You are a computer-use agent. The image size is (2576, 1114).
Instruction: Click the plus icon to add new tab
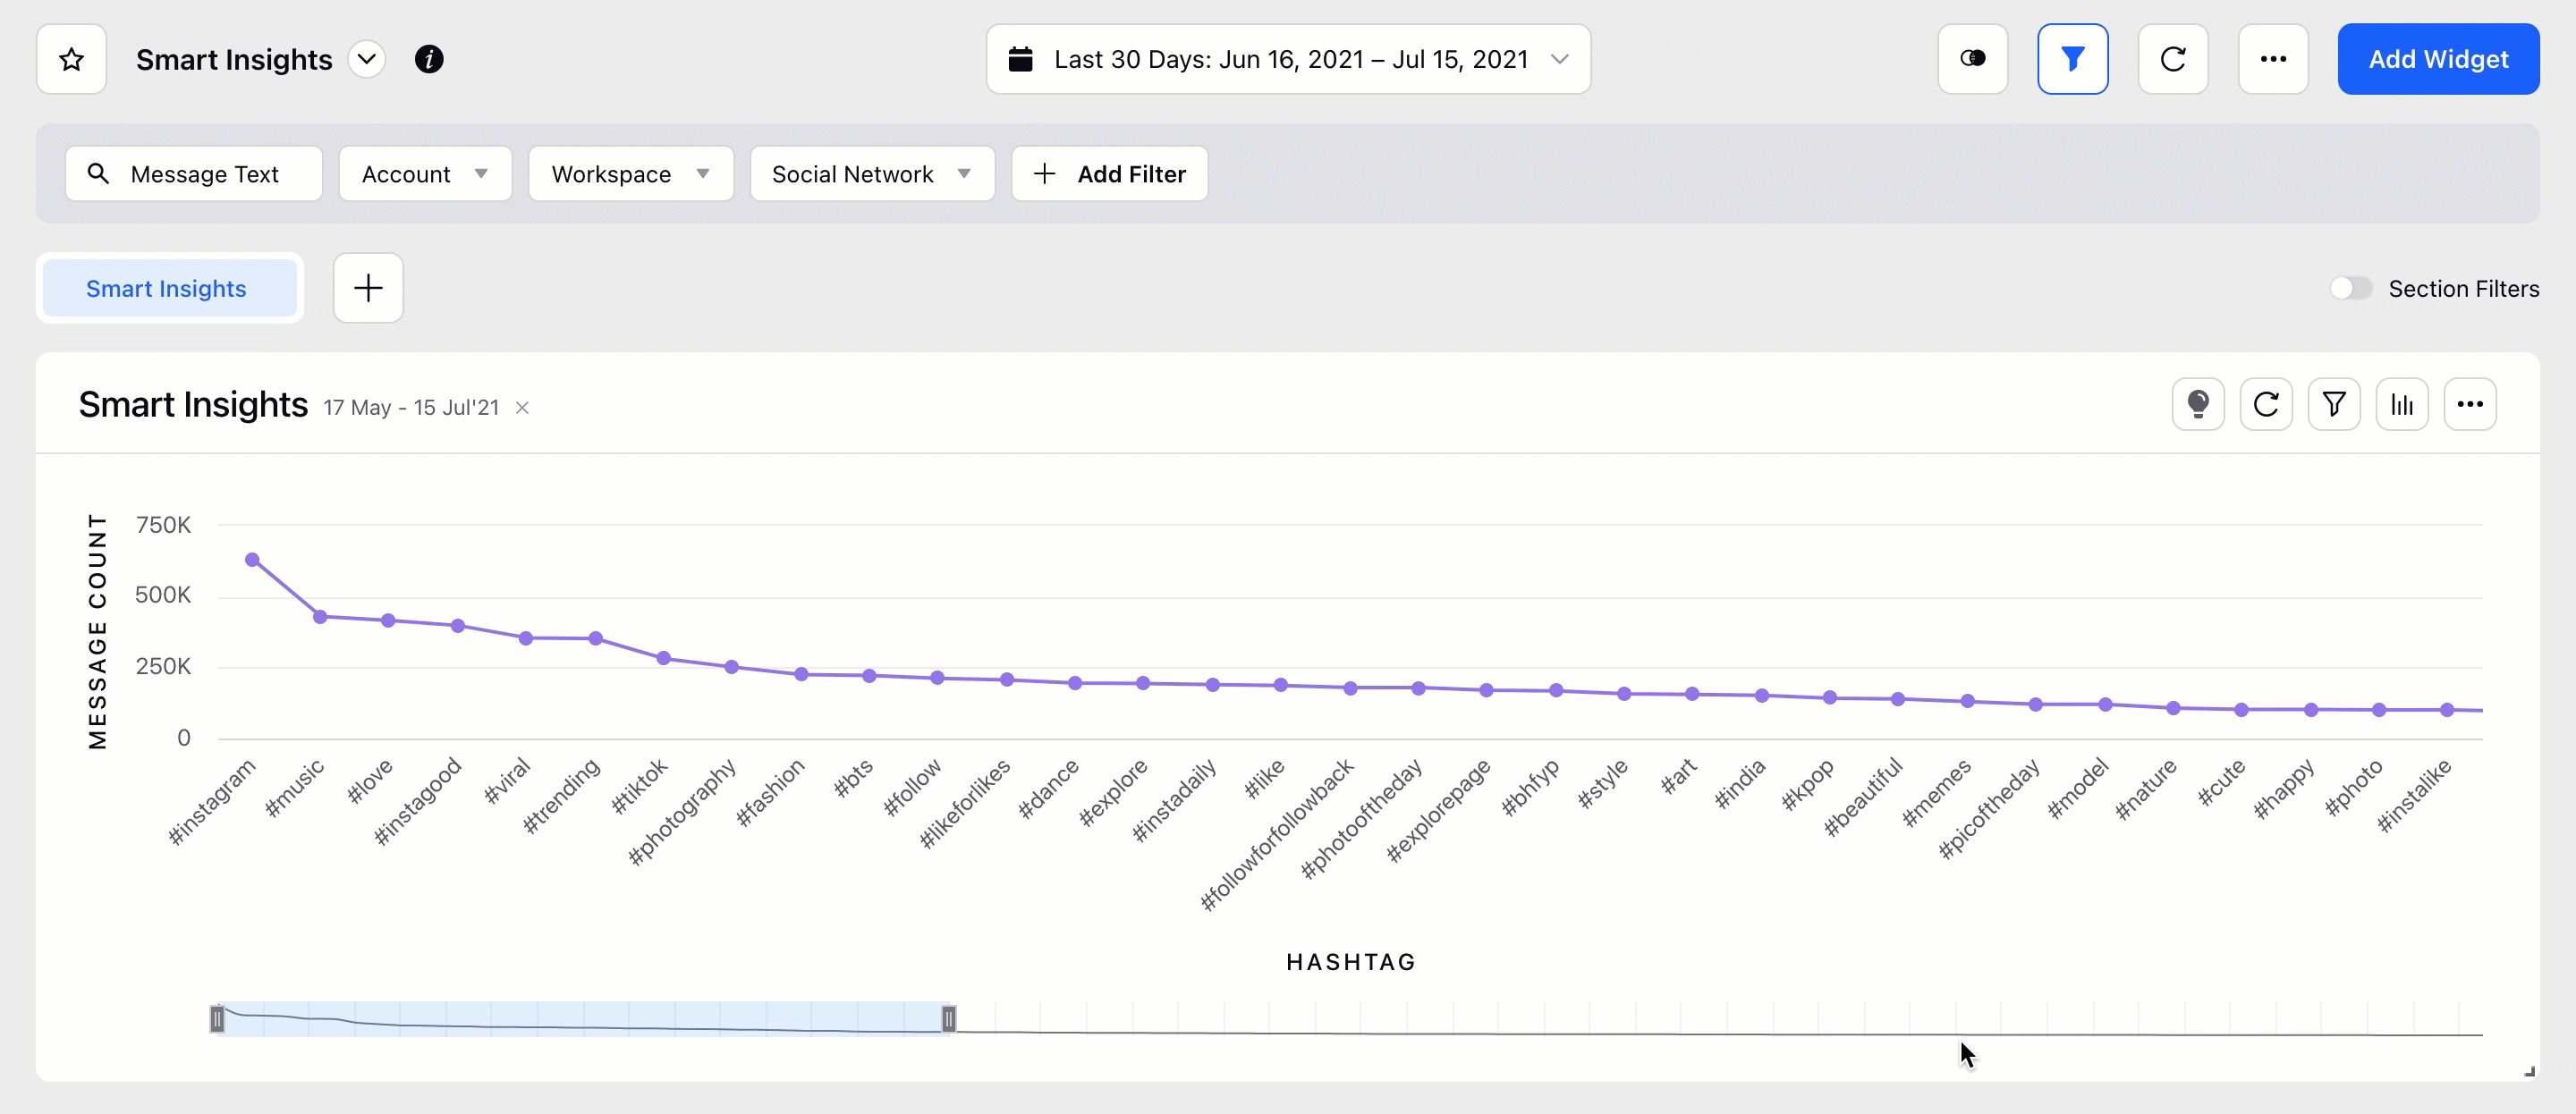(368, 289)
